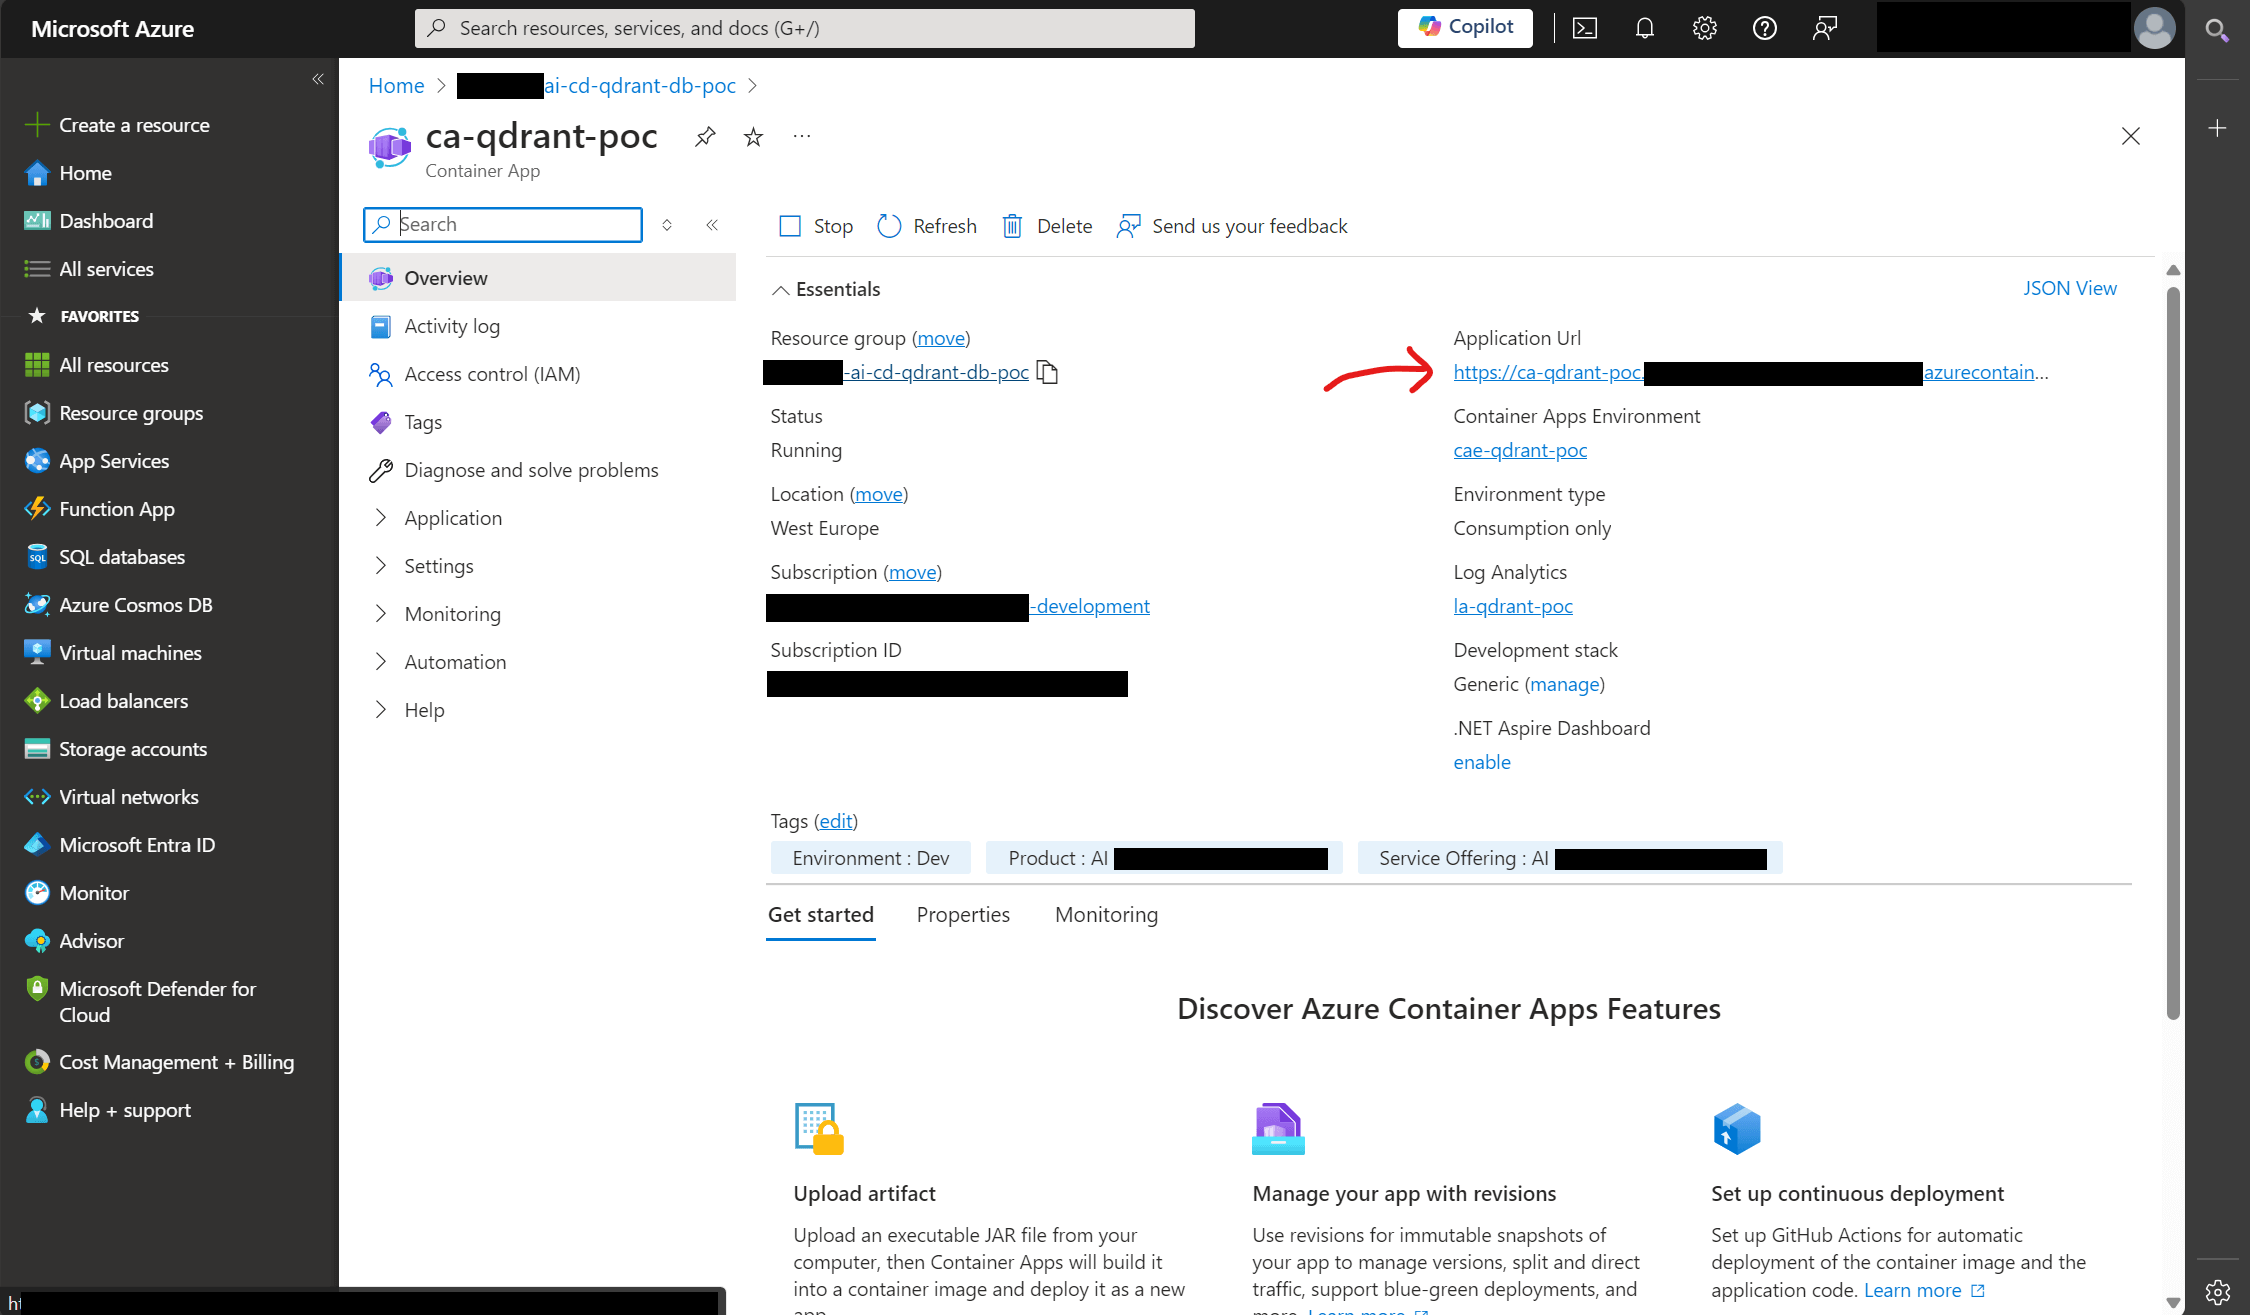Click the Delete command
Viewport: 2250px width, 1315px height.
click(x=1047, y=226)
